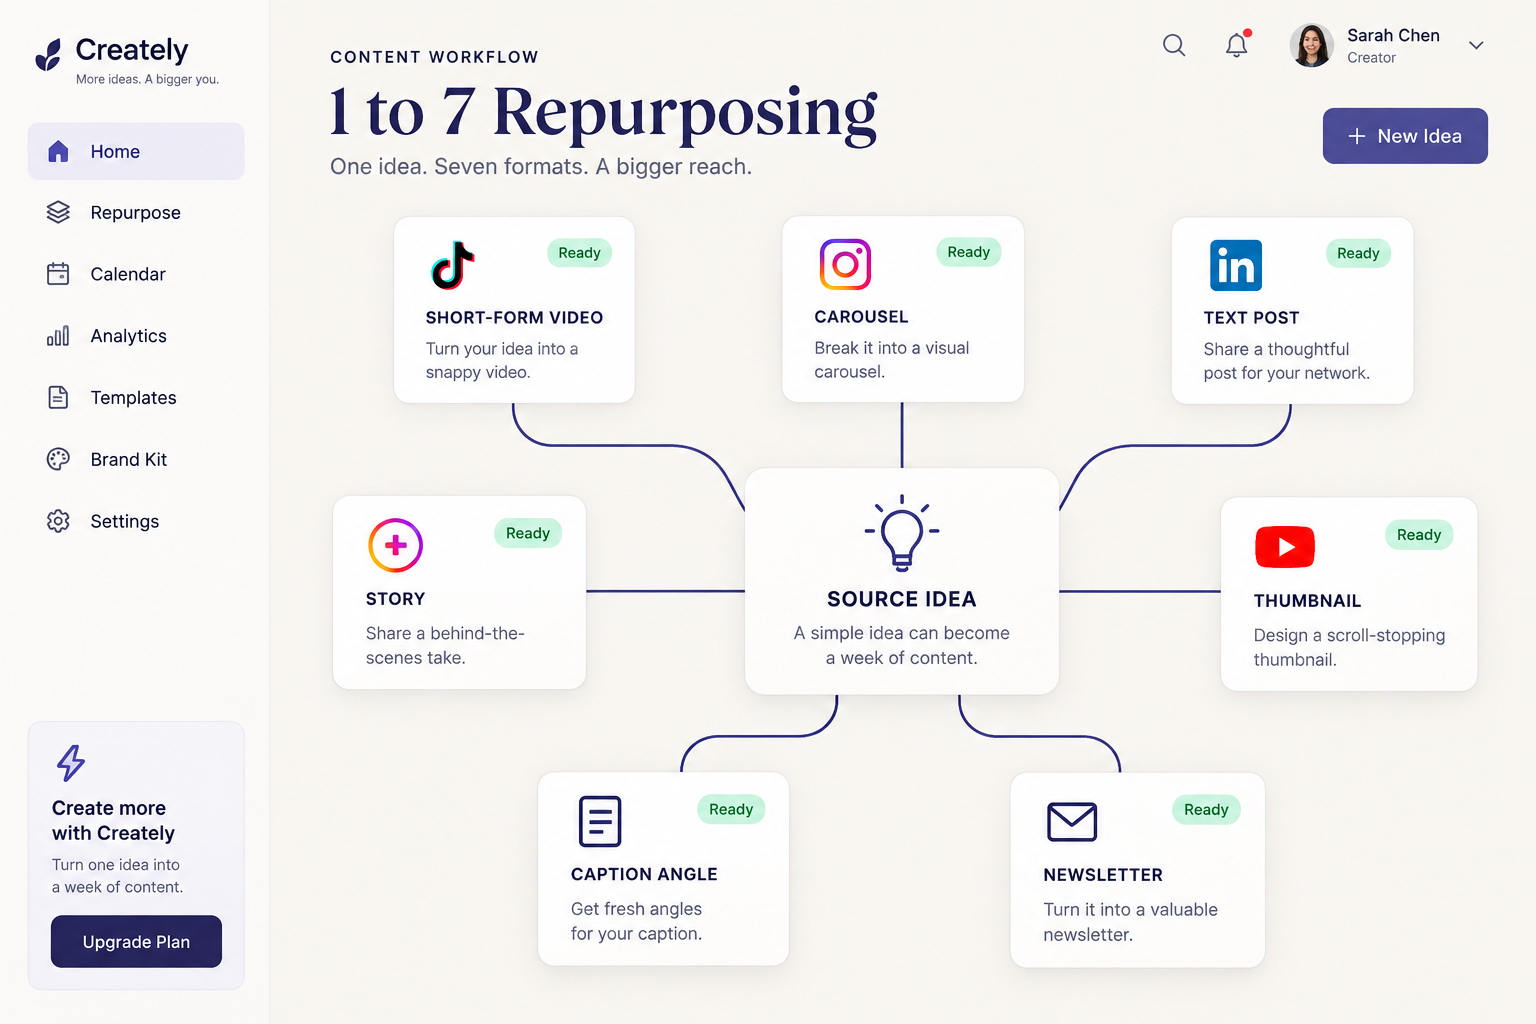1536x1024 pixels.
Task: Click the Calendar icon in sidebar
Action: [x=58, y=274]
